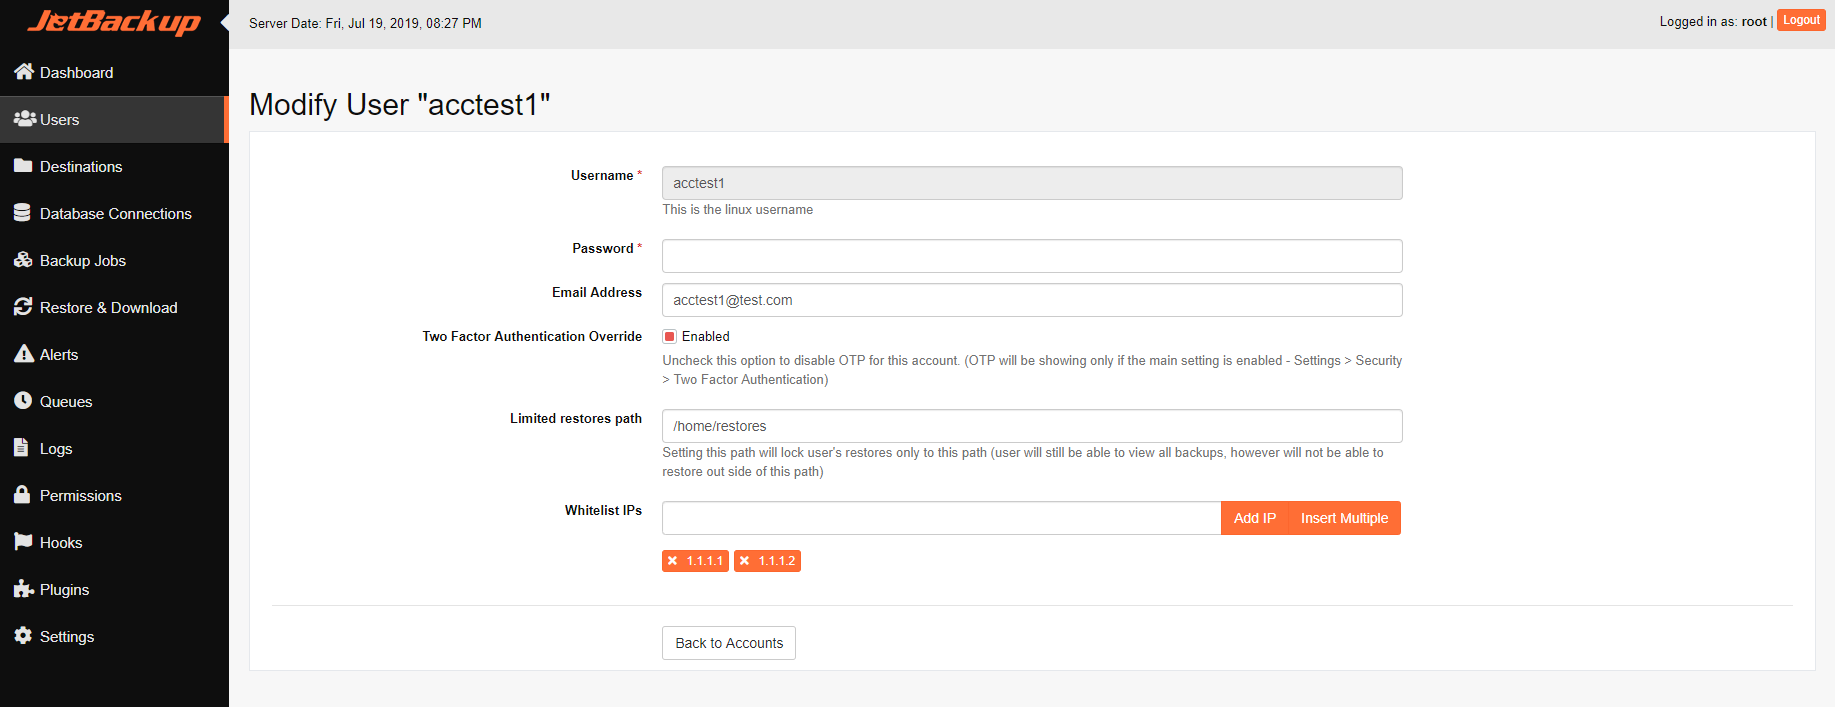Remove whitelisted IP 1.1.1.1 via its X
This screenshot has height=707, width=1835.
[673, 561]
